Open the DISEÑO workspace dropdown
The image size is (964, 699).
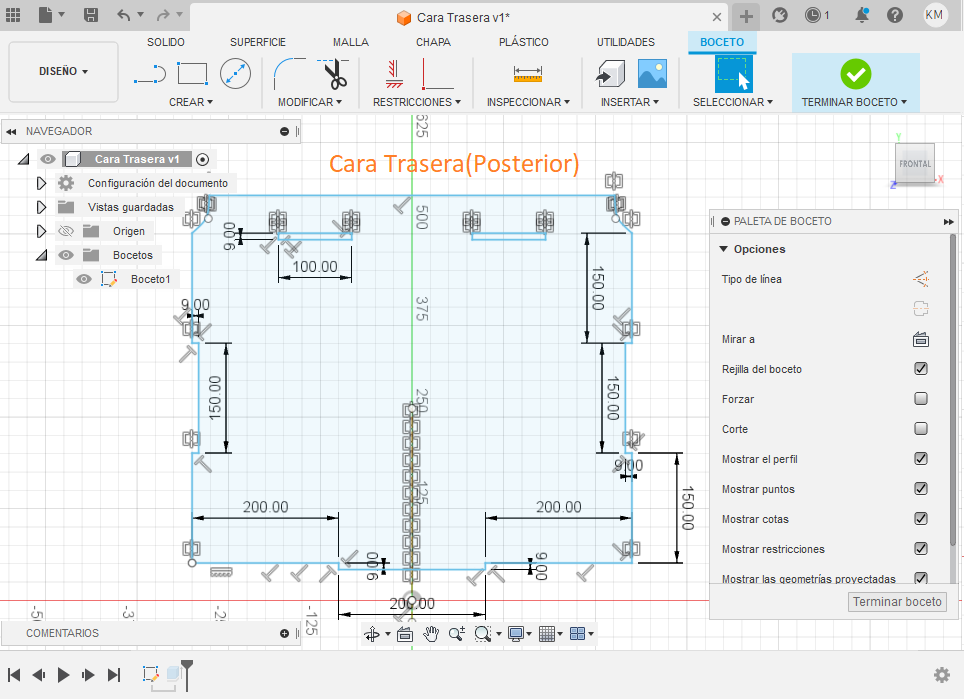pos(63,71)
